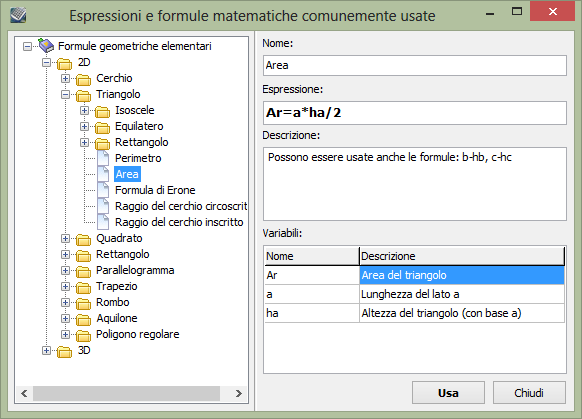Collapse the Triangolo node
The height and width of the screenshot is (419, 582).
[x=65, y=94]
